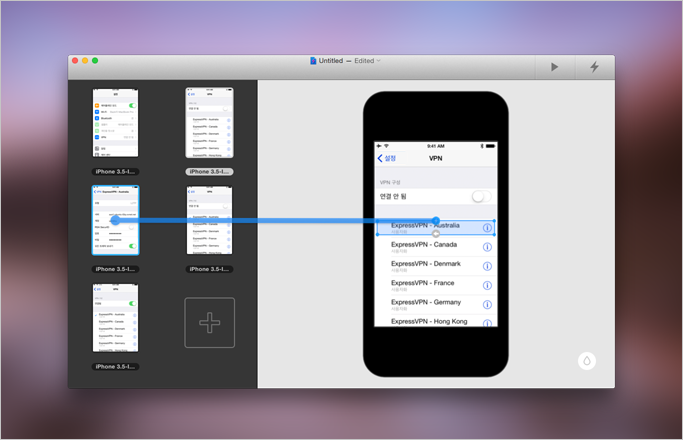Select the first settings screen thumbnail
This screenshot has height=440, width=683.
pos(115,122)
